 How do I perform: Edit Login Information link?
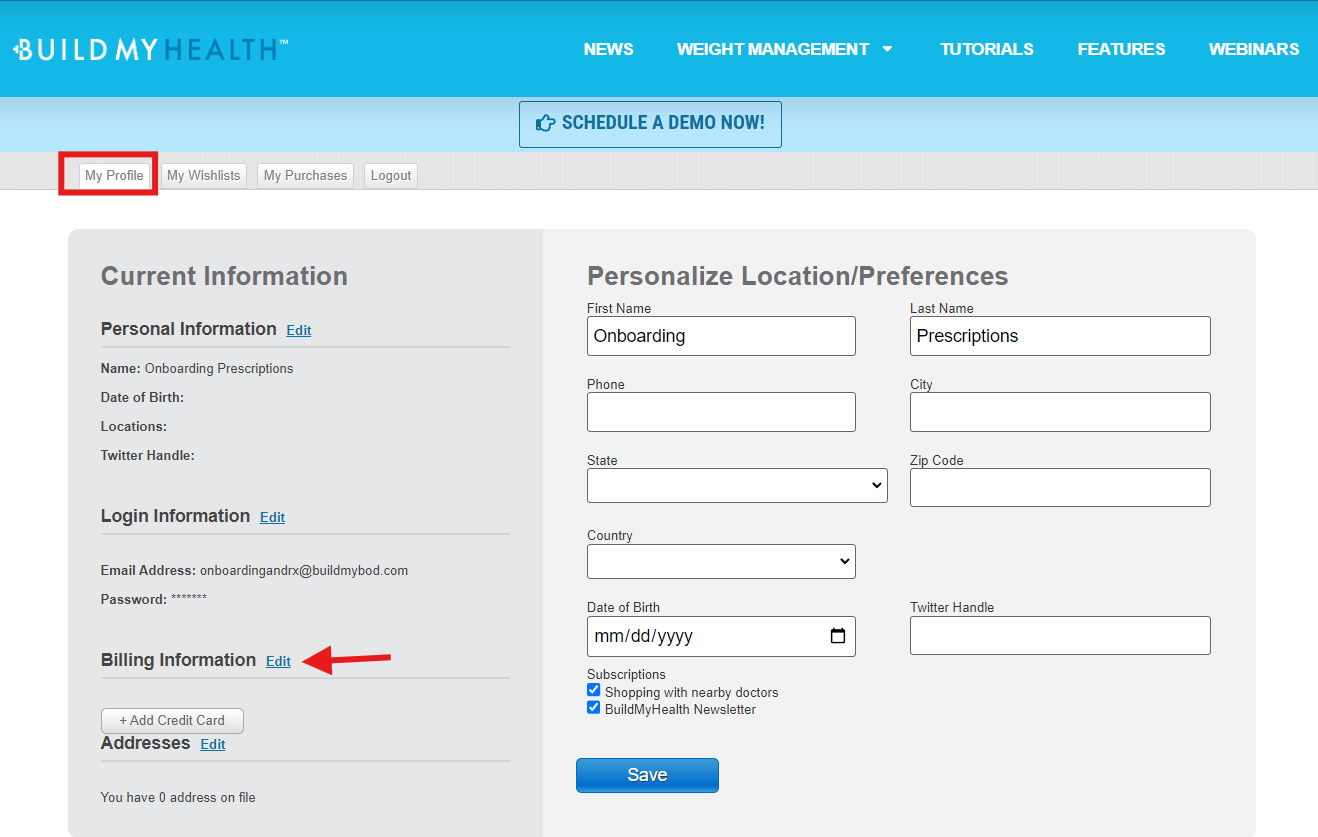(x=272, y=517)
